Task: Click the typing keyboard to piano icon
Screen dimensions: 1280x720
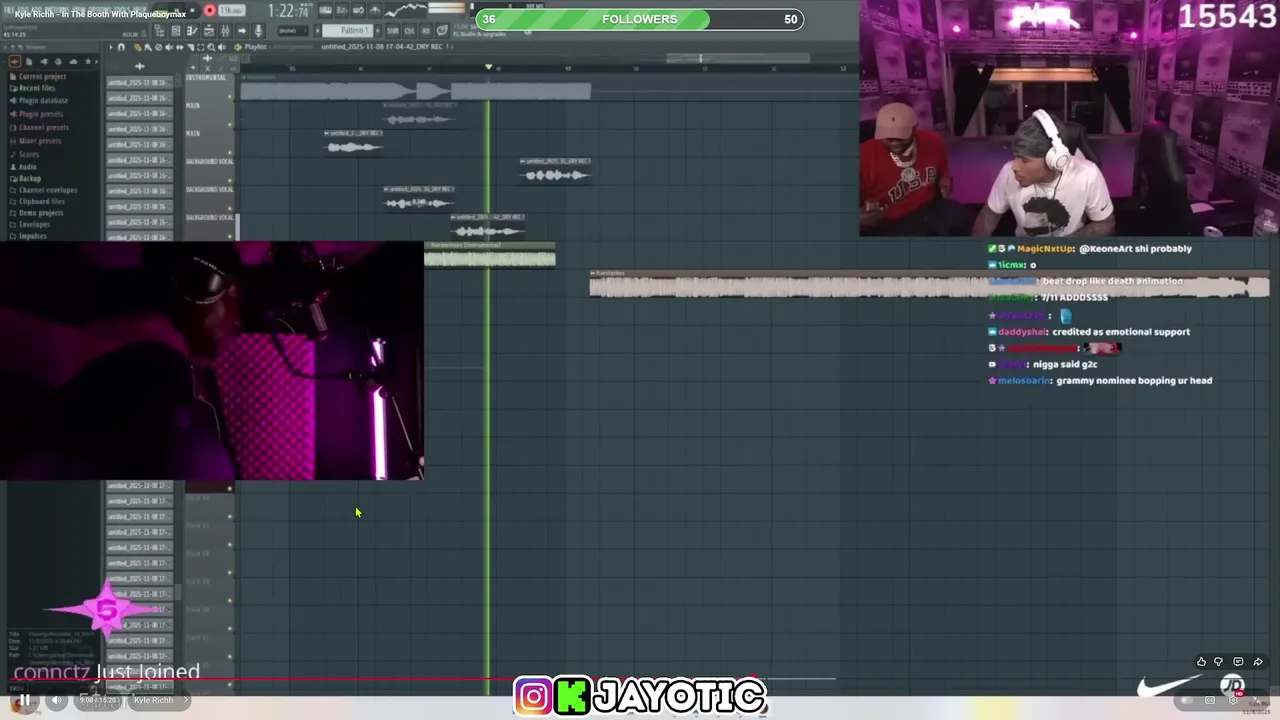Action: point(325,10)
